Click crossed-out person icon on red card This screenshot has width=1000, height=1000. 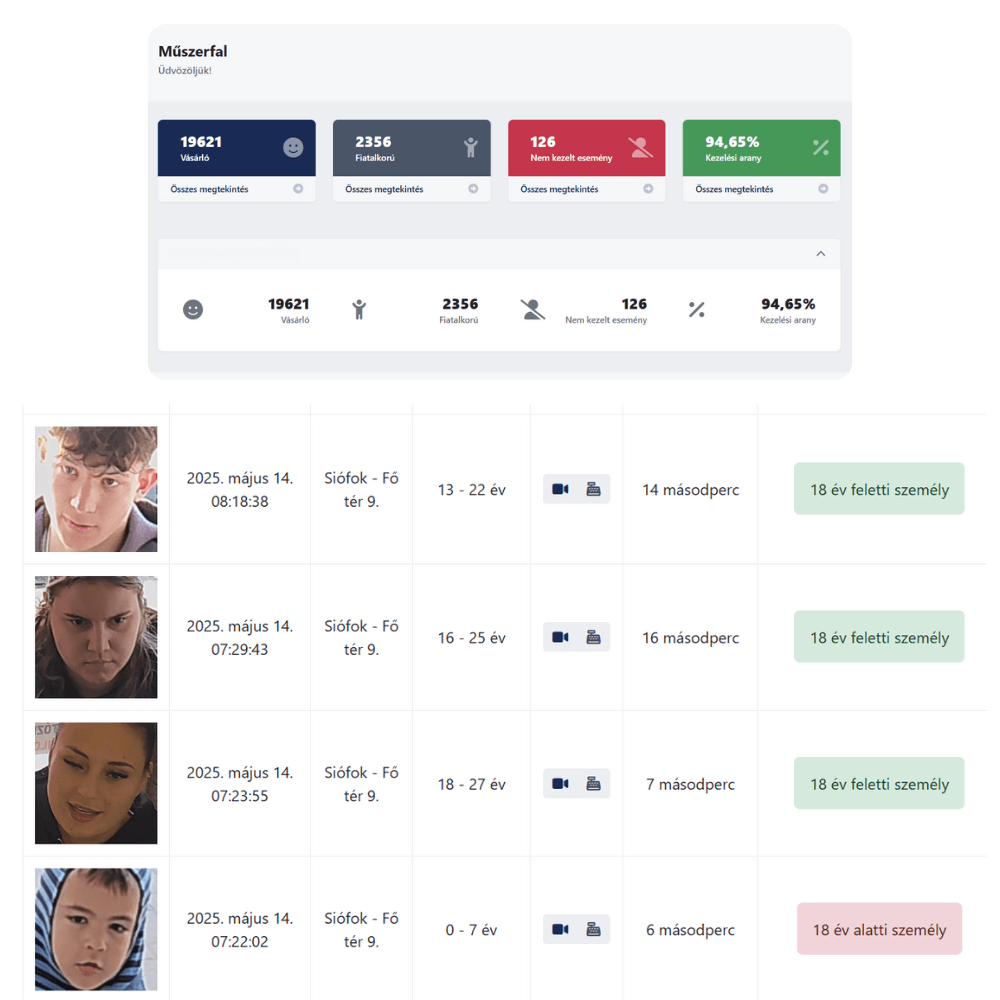[640, 147]
